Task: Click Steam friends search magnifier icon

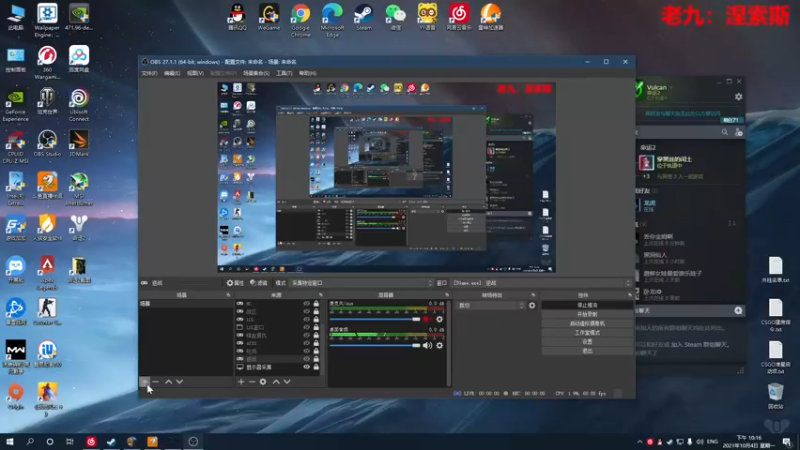Action: [724, 132]
